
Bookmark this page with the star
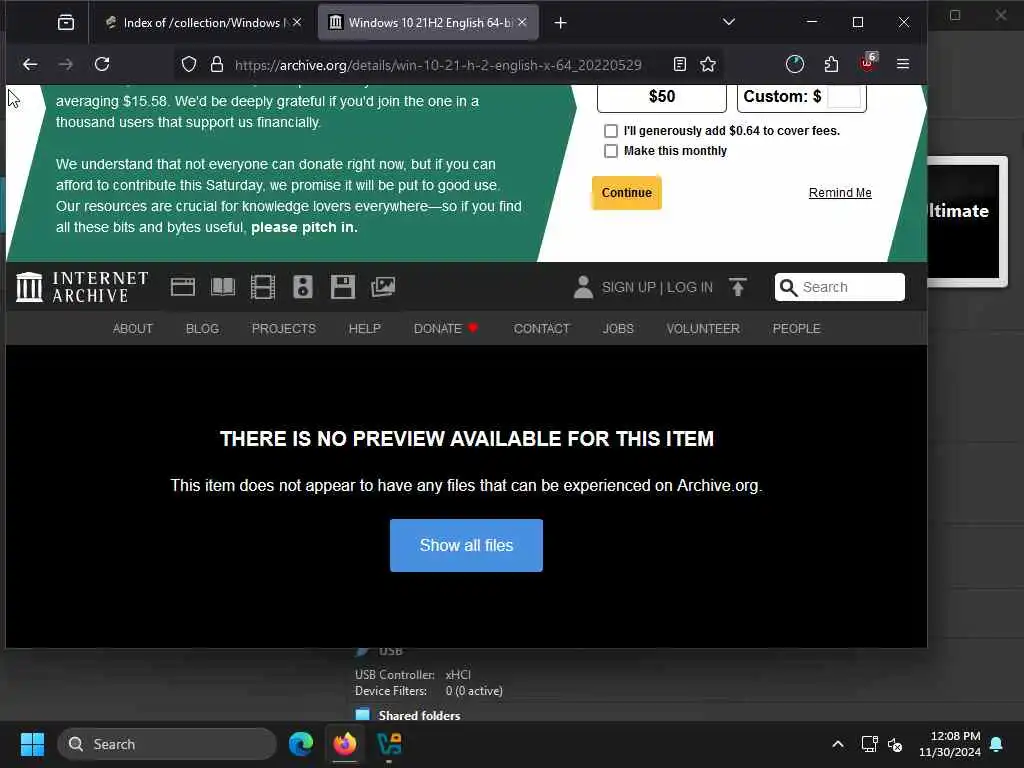point(708,64)
